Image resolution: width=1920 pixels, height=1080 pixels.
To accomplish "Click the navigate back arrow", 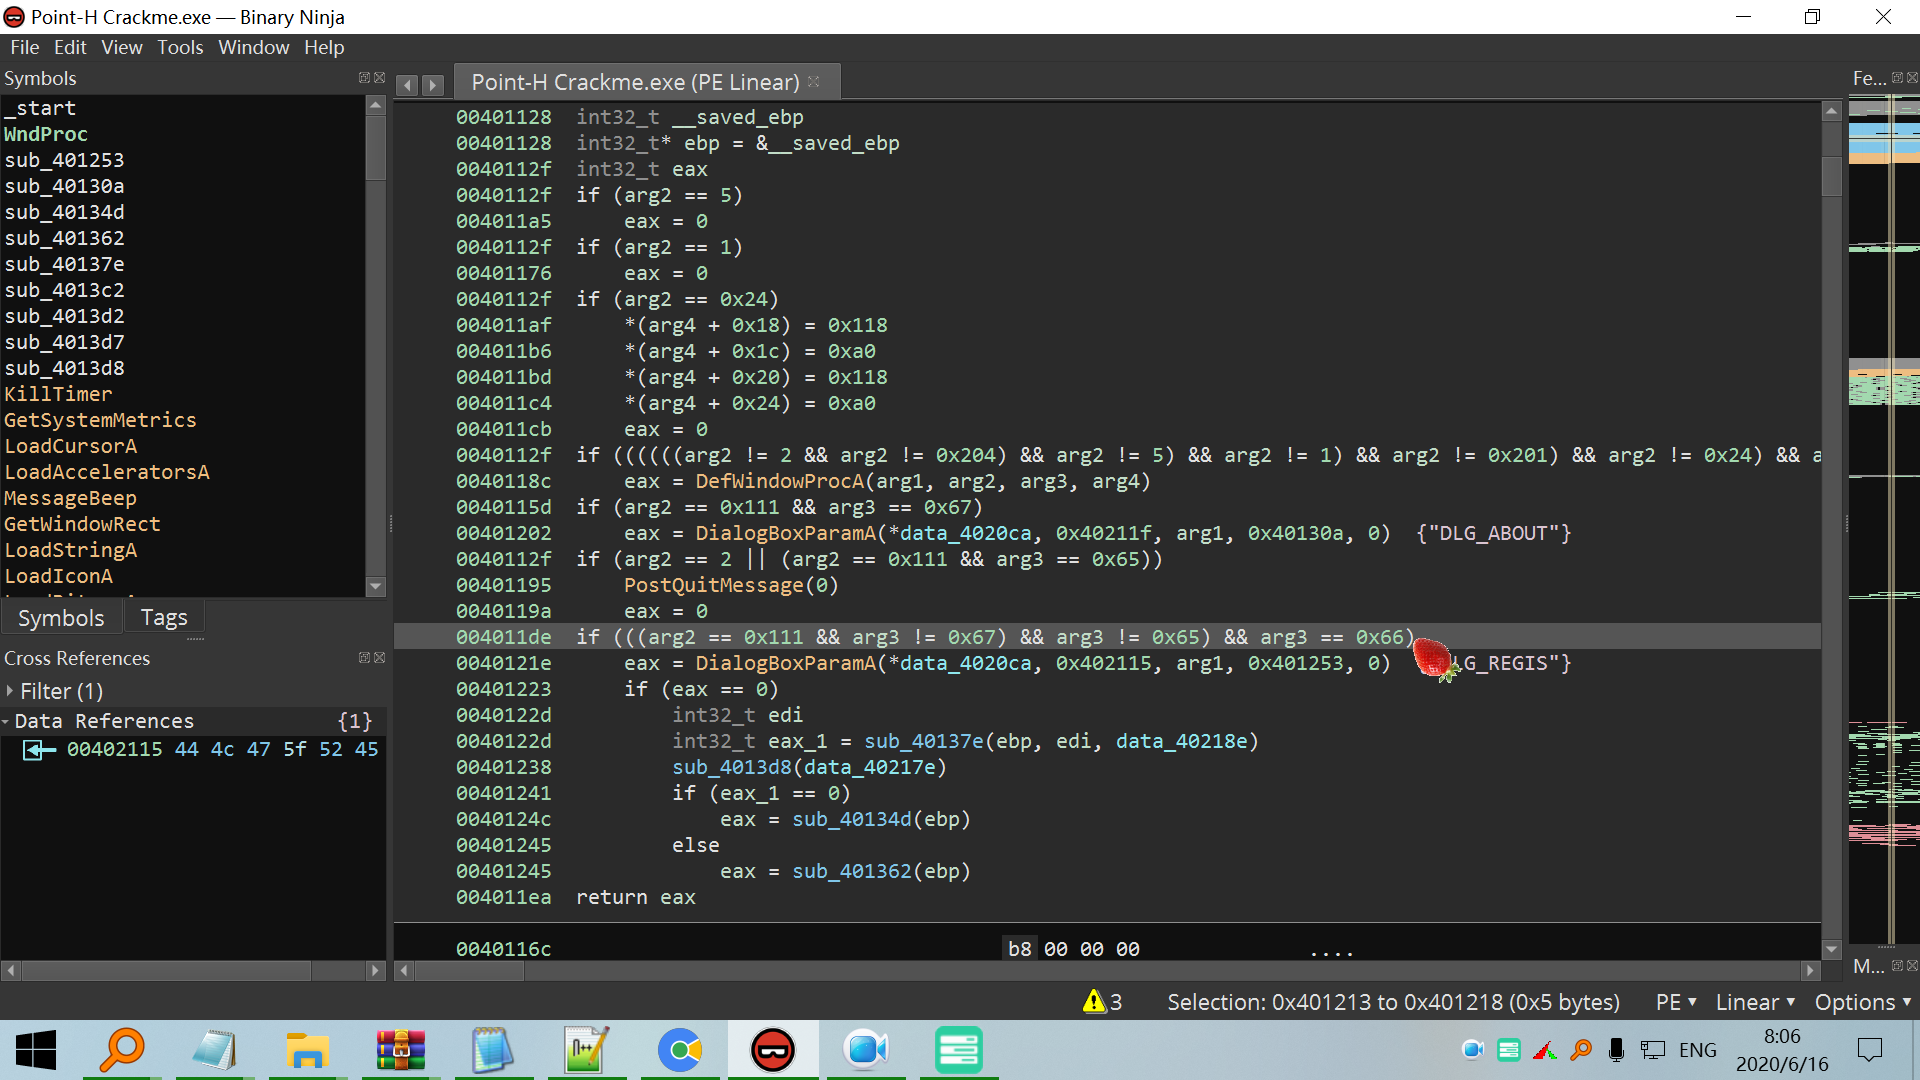I will pos(407,85).
